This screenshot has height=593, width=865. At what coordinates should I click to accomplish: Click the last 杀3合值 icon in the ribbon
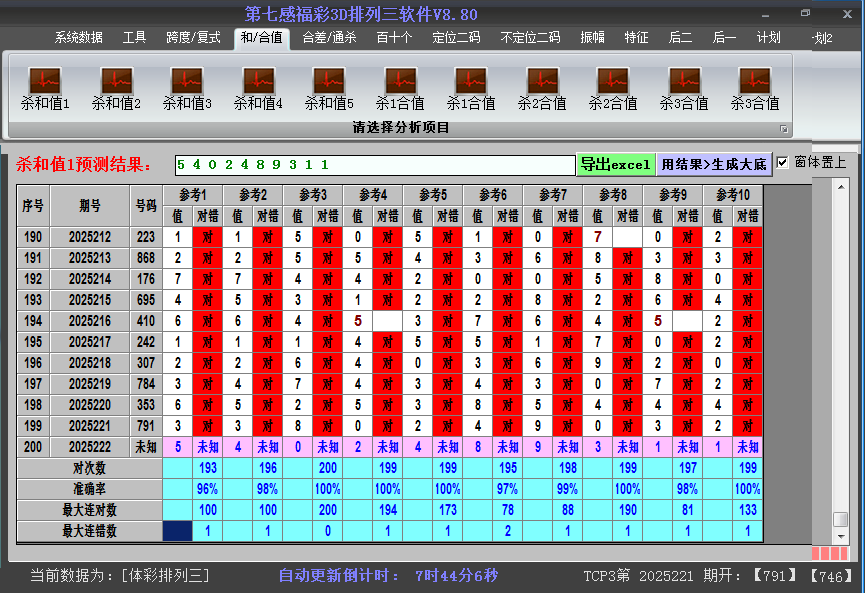tap(754, 81)
